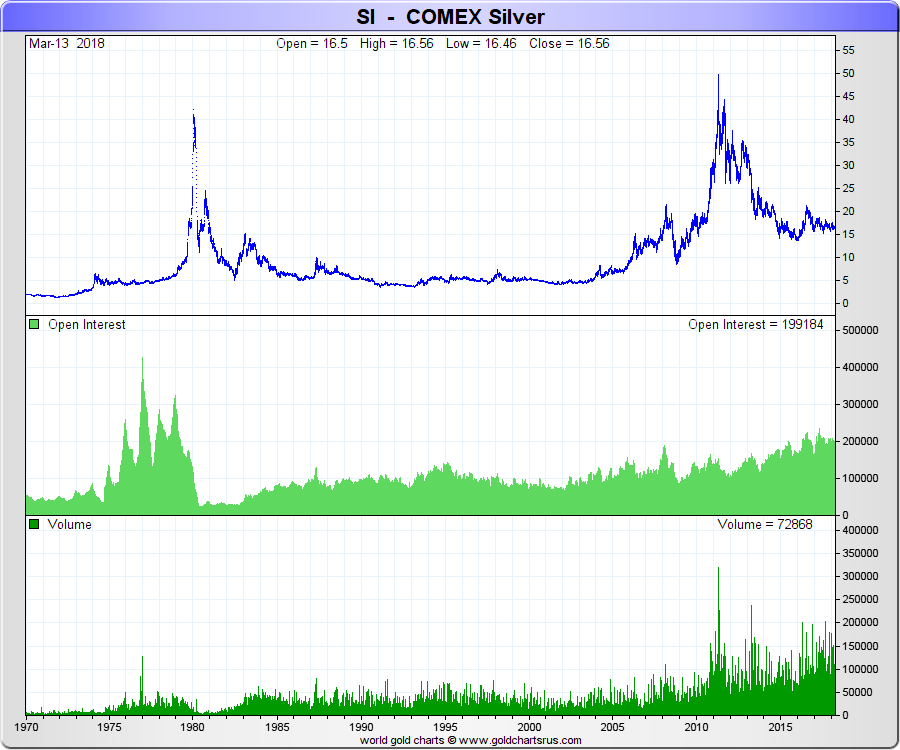900x750 pixels.
Task: Click the tallest volume spike in 2011
Action: click(x=718, y=569)
